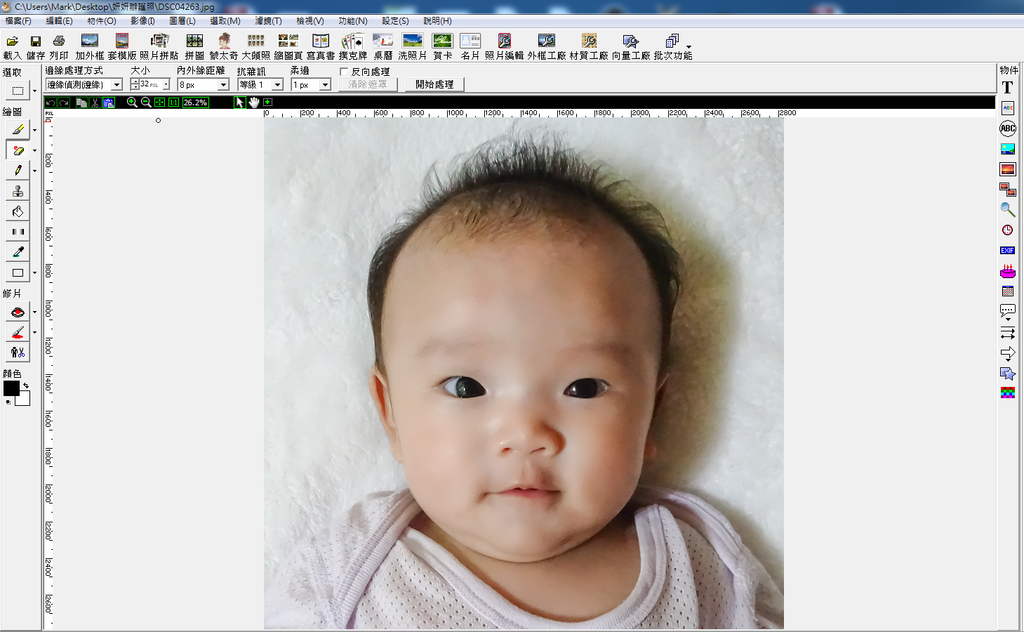Viewport: 1024px width, 632px height.
Task: Select the eyedropper color picker tool
Action: click(18, 251)
